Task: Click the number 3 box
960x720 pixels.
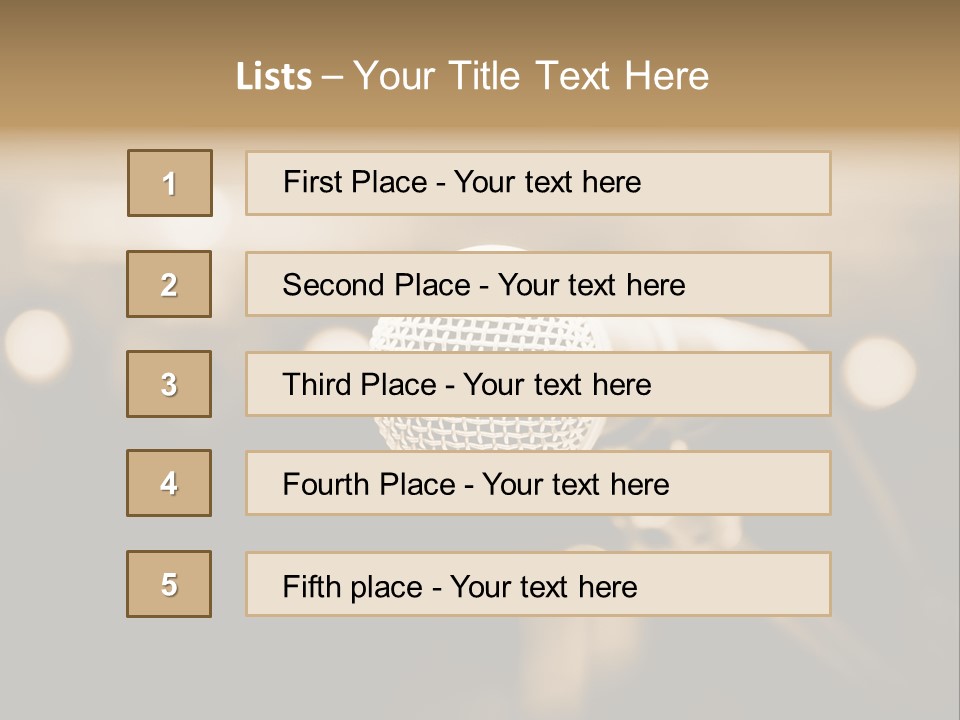Action: point(169,384)
